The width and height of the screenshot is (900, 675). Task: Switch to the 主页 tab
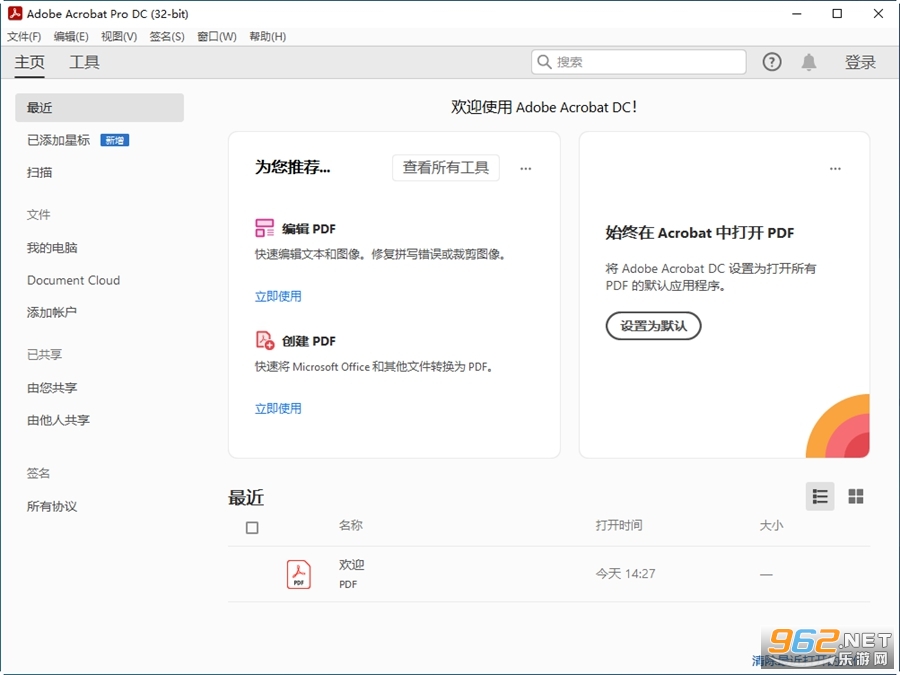[29, 62]
